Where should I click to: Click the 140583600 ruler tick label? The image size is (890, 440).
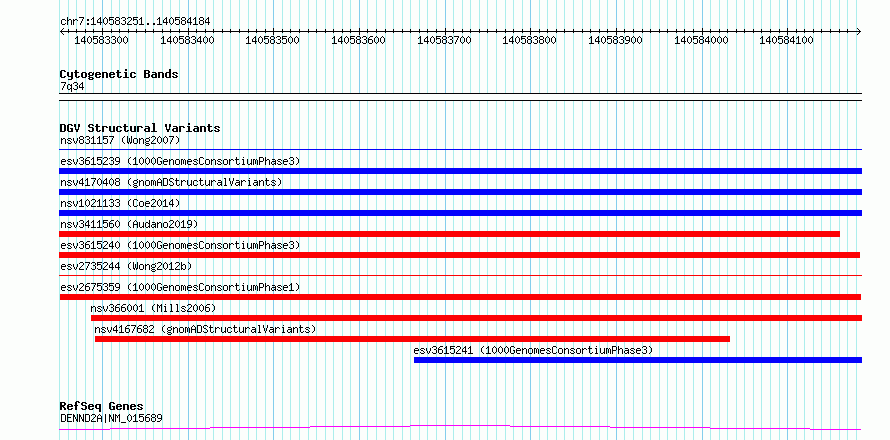tap(358, 40)
